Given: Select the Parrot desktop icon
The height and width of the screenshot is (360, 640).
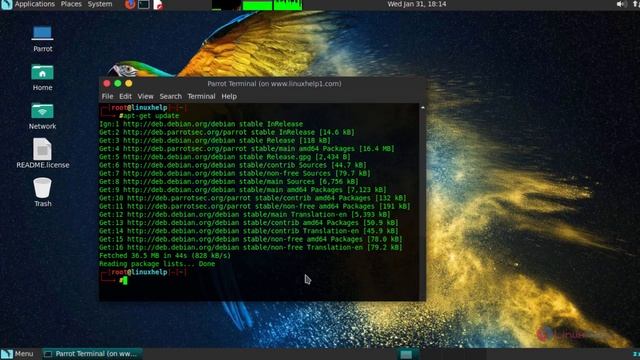Looking at the screenshot, I should 42,39.
